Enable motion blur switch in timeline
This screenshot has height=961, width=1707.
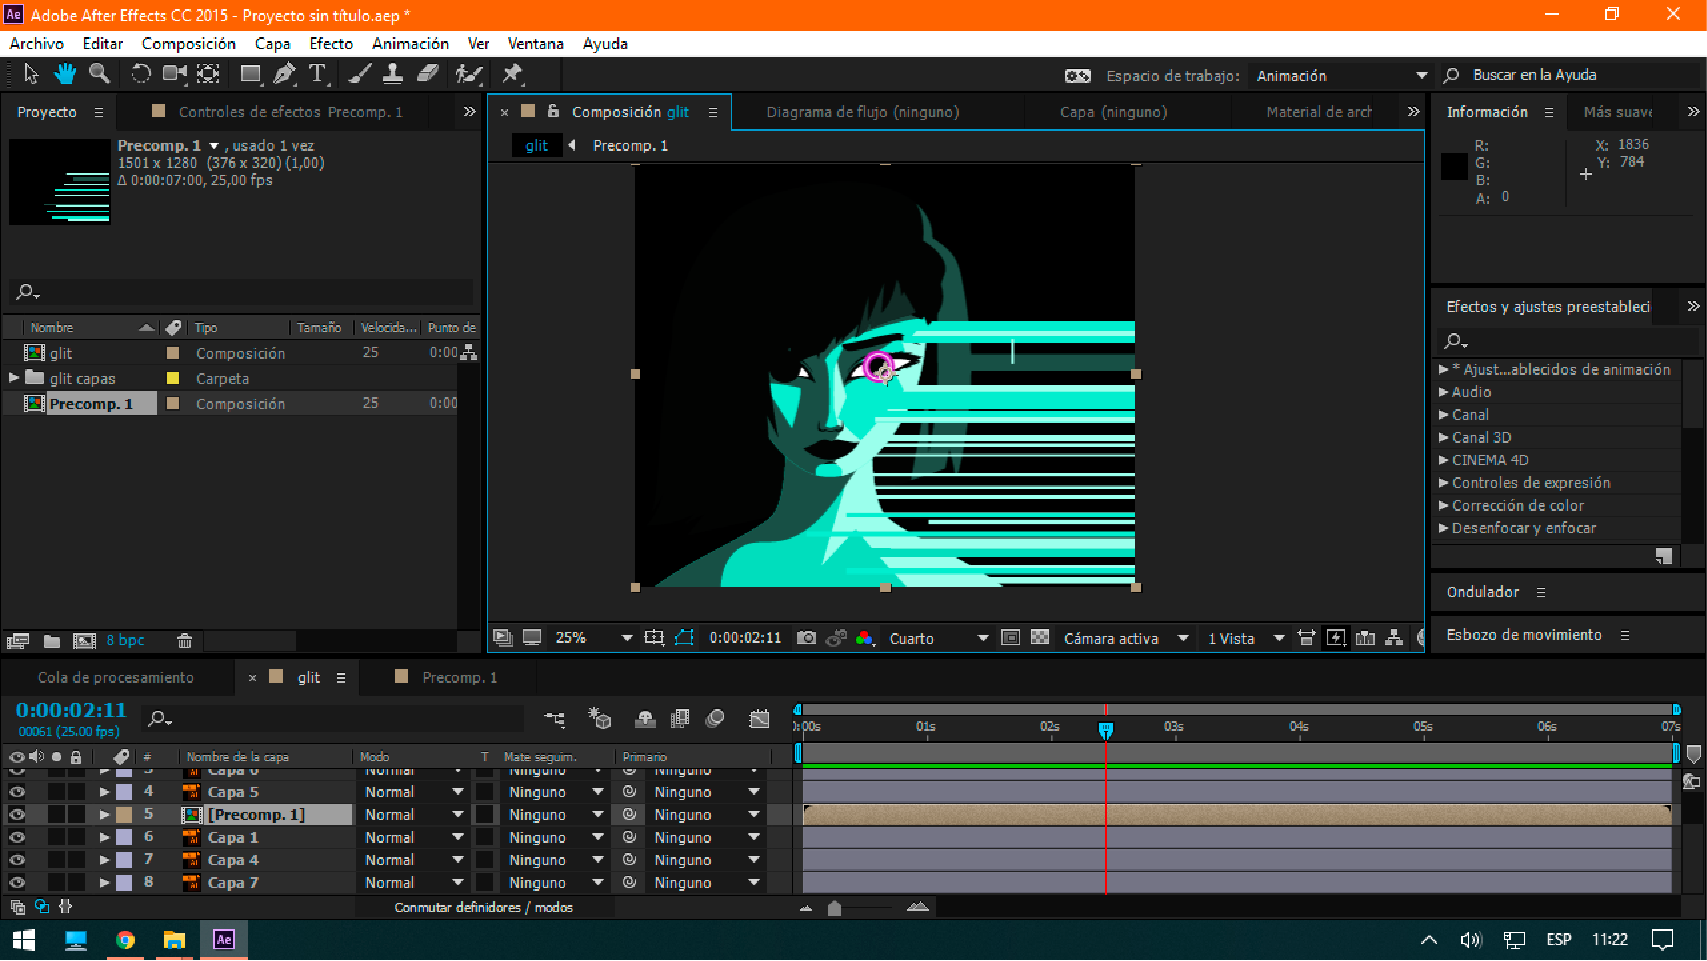click(715, 718)
